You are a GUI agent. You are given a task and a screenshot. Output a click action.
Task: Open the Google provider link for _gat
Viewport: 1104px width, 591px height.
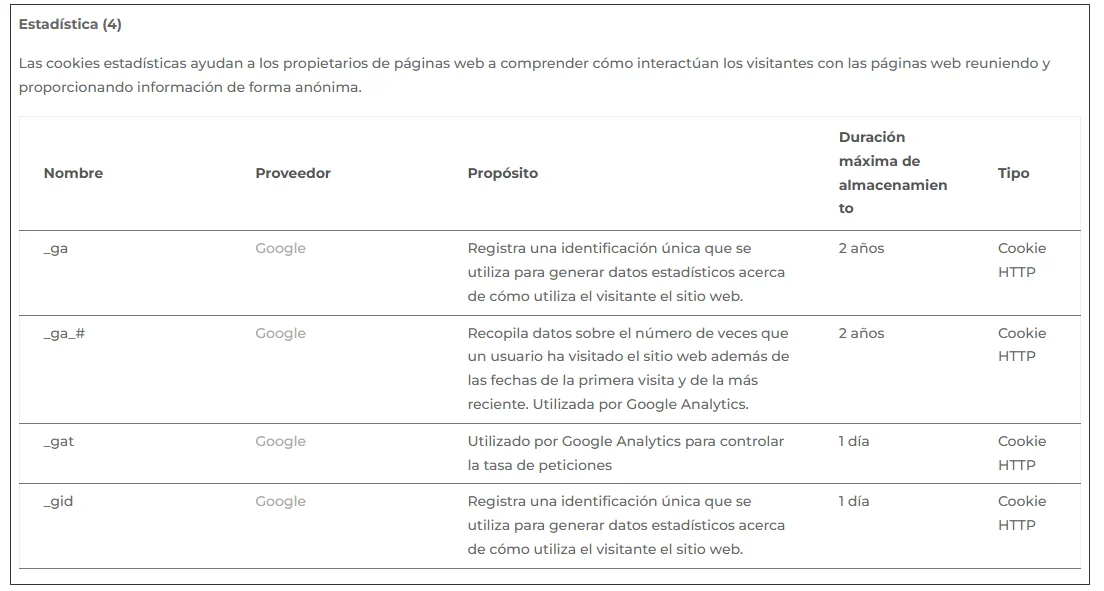[280, 441]
